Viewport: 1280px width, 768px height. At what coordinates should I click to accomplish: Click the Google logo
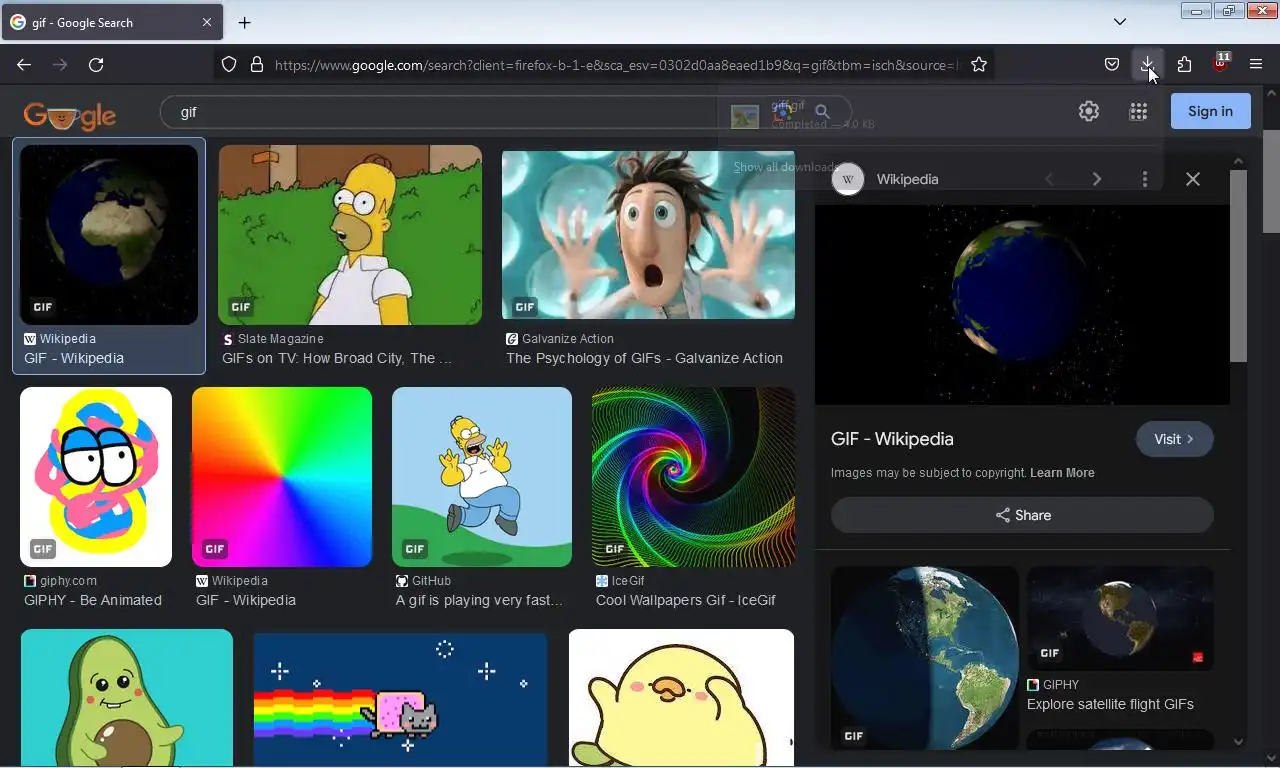(x=70, y=115)
